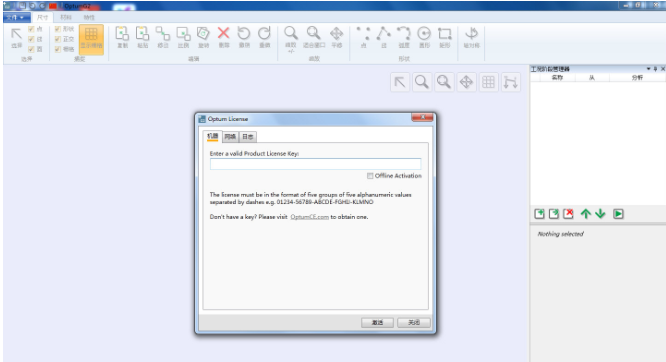Screen dimensions: 666x362
Task: Toggle the highlighted Show Grid ribbon button
Action: [x=91, y=39]
